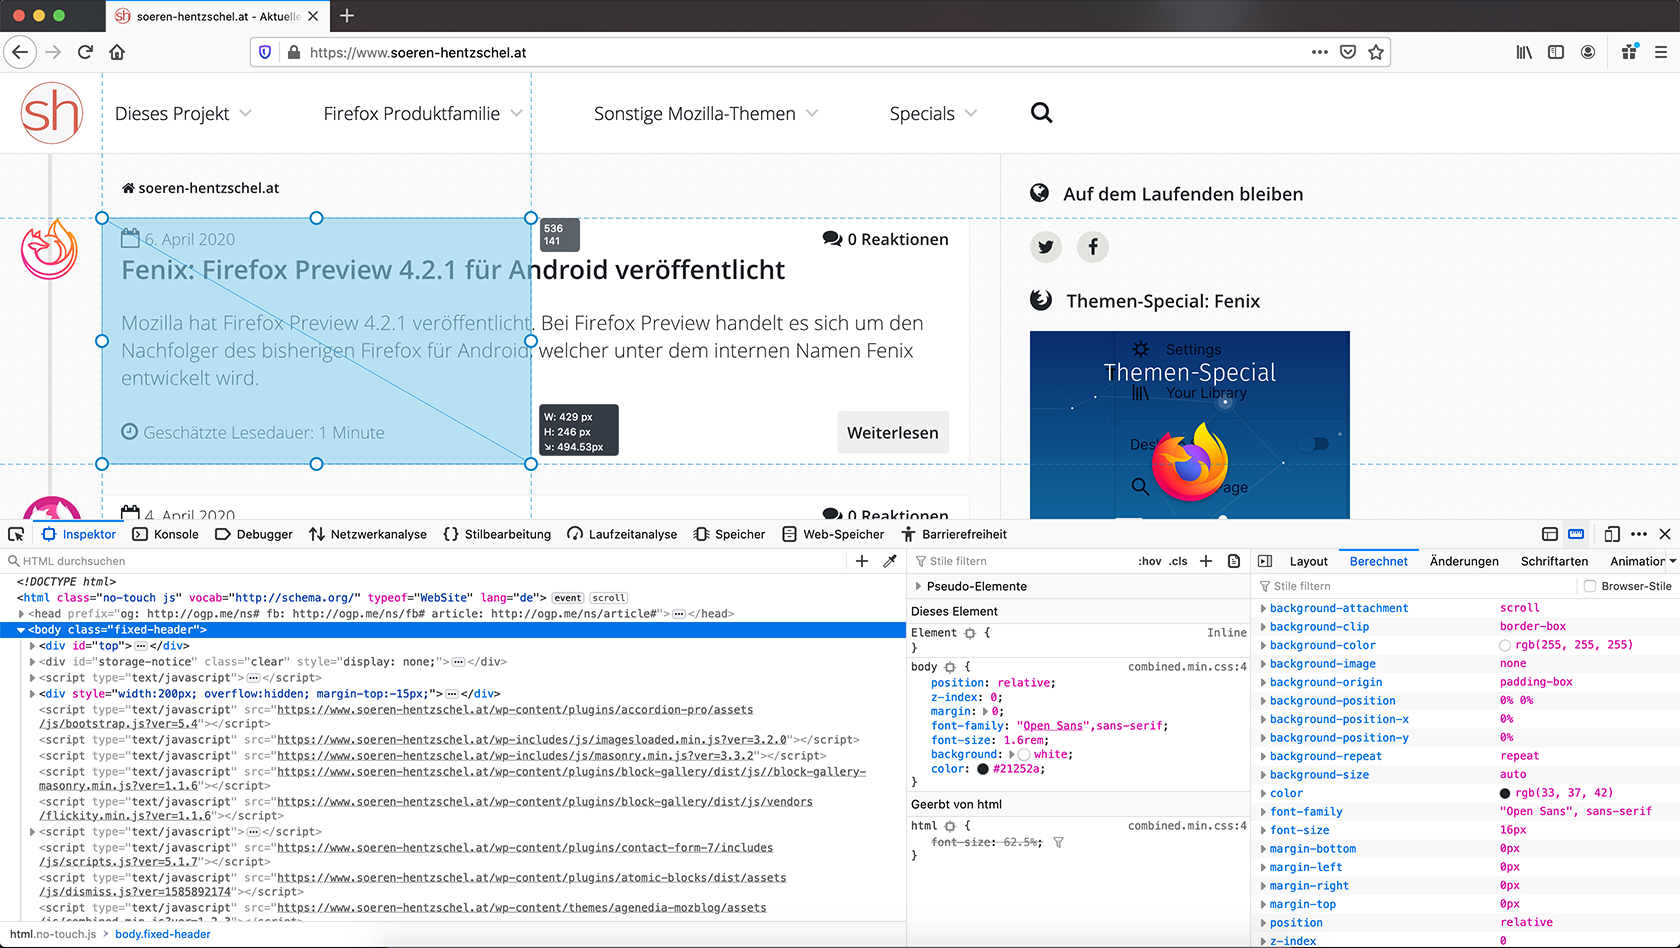Image resolution: width=1680 pixels, height=948 pixels.
Task: Go back to the previous page
Action: pyautogui.click(x=20, y=52)
